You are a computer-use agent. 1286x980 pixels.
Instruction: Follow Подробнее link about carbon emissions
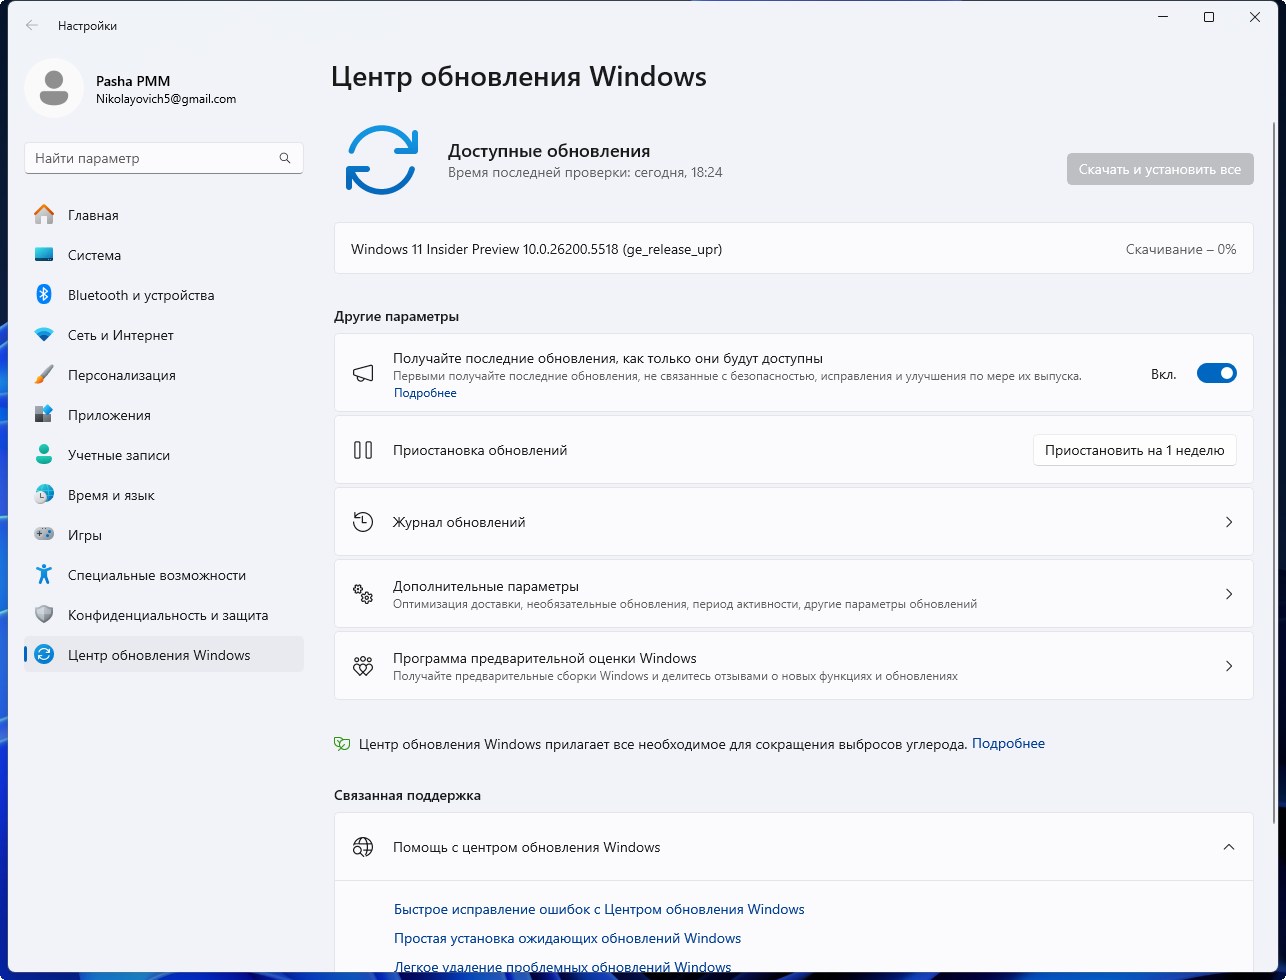click(x=1008, y=744)
